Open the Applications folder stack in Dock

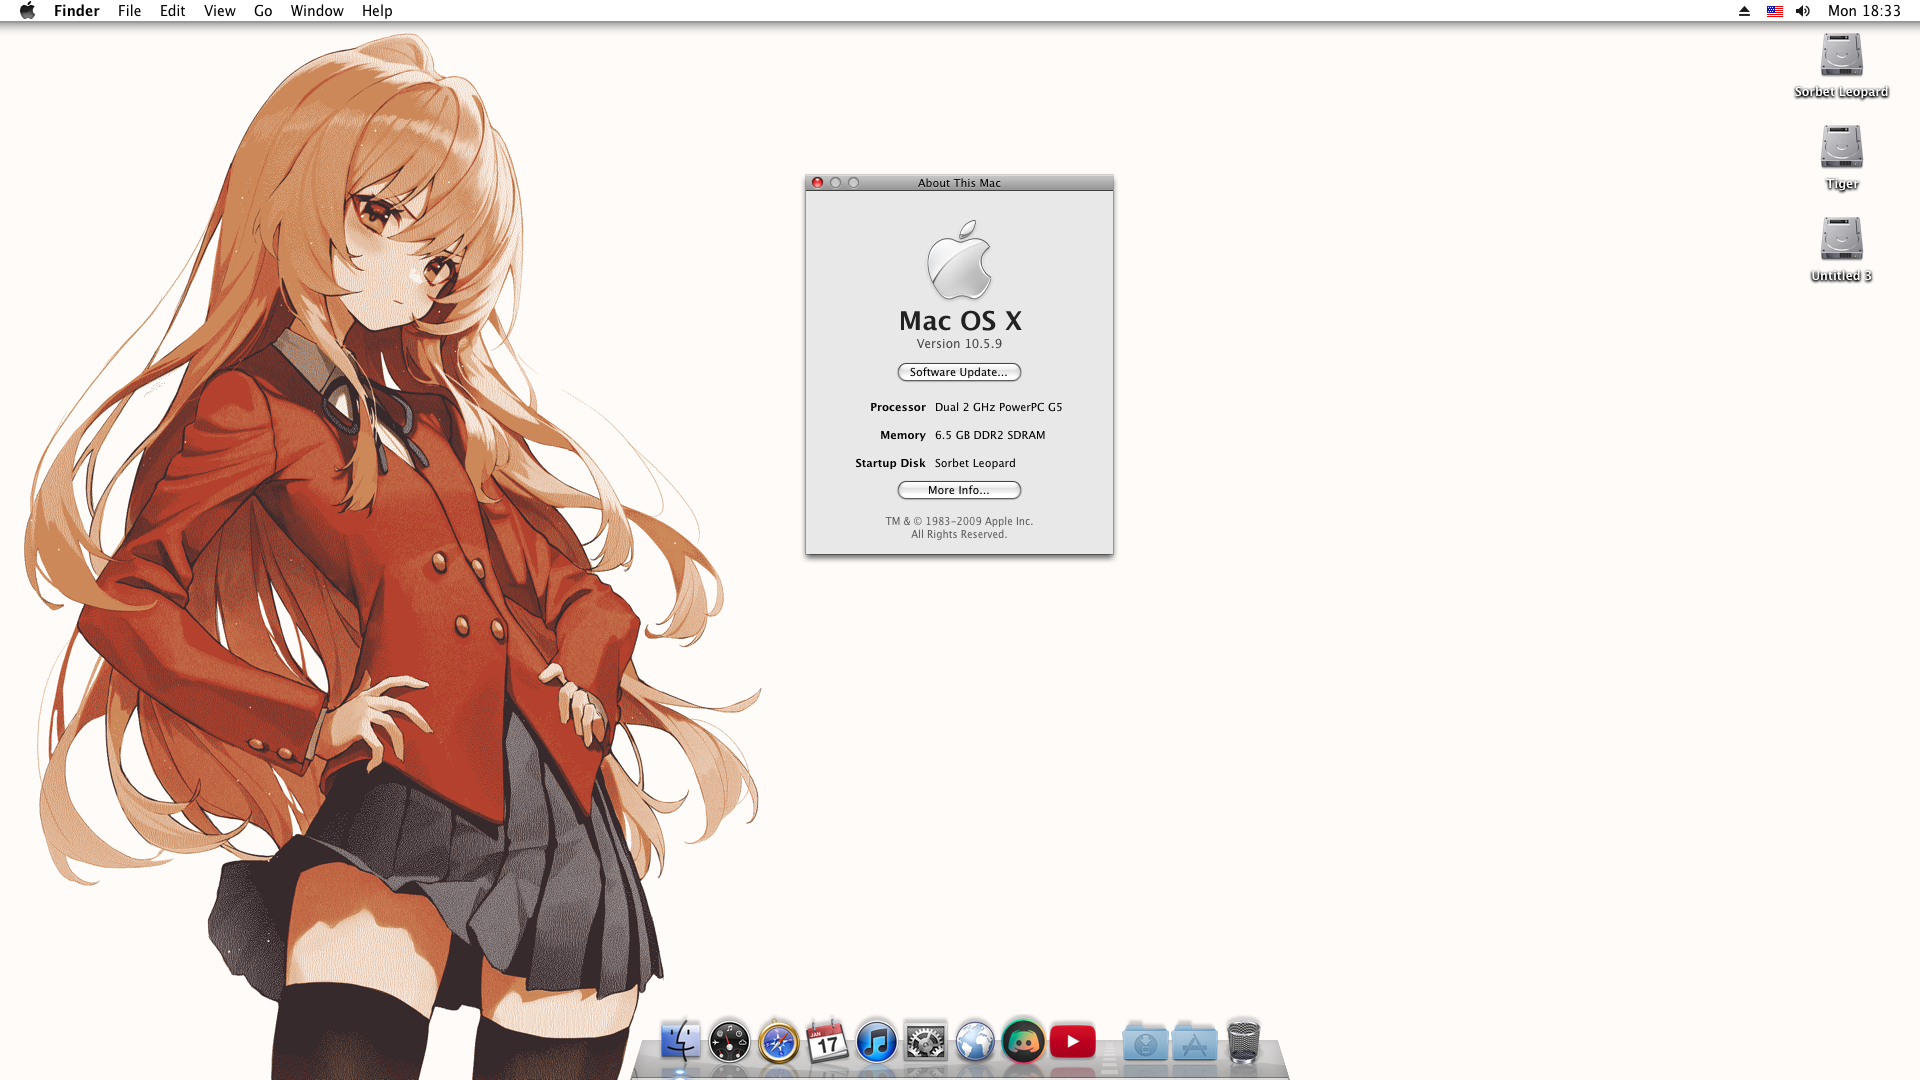[x=1195, y=1042]
